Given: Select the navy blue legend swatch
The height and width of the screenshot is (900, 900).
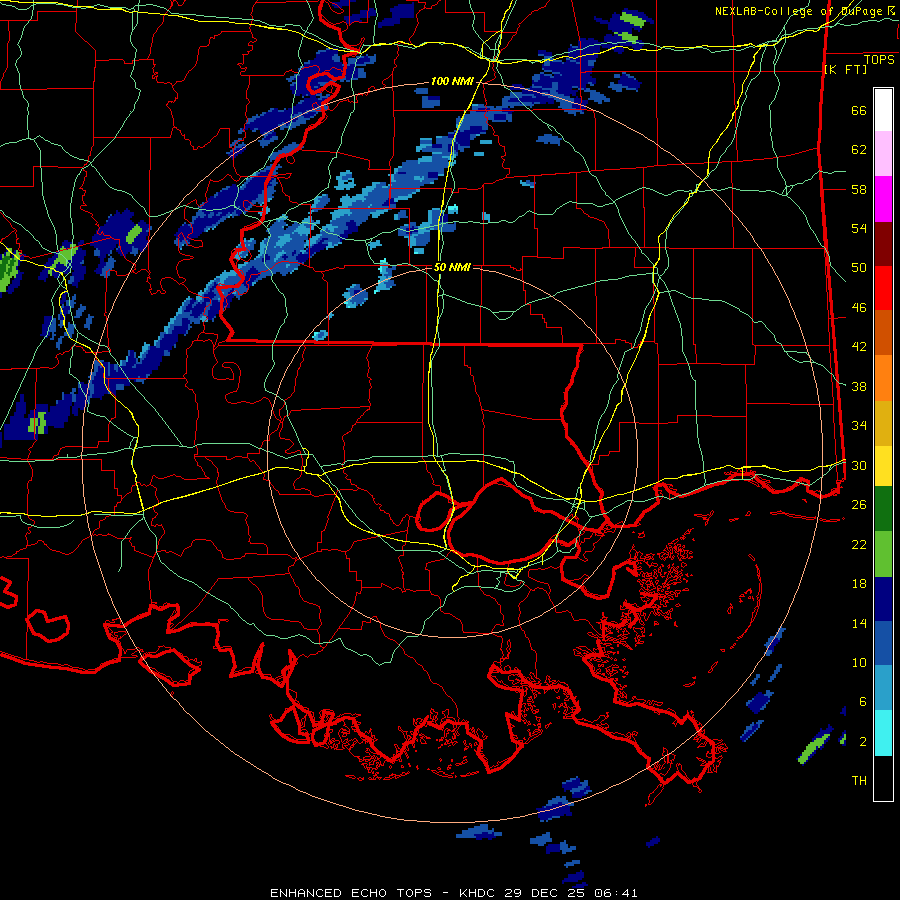Looking at the screenshot, I should (x=883, y=599).
